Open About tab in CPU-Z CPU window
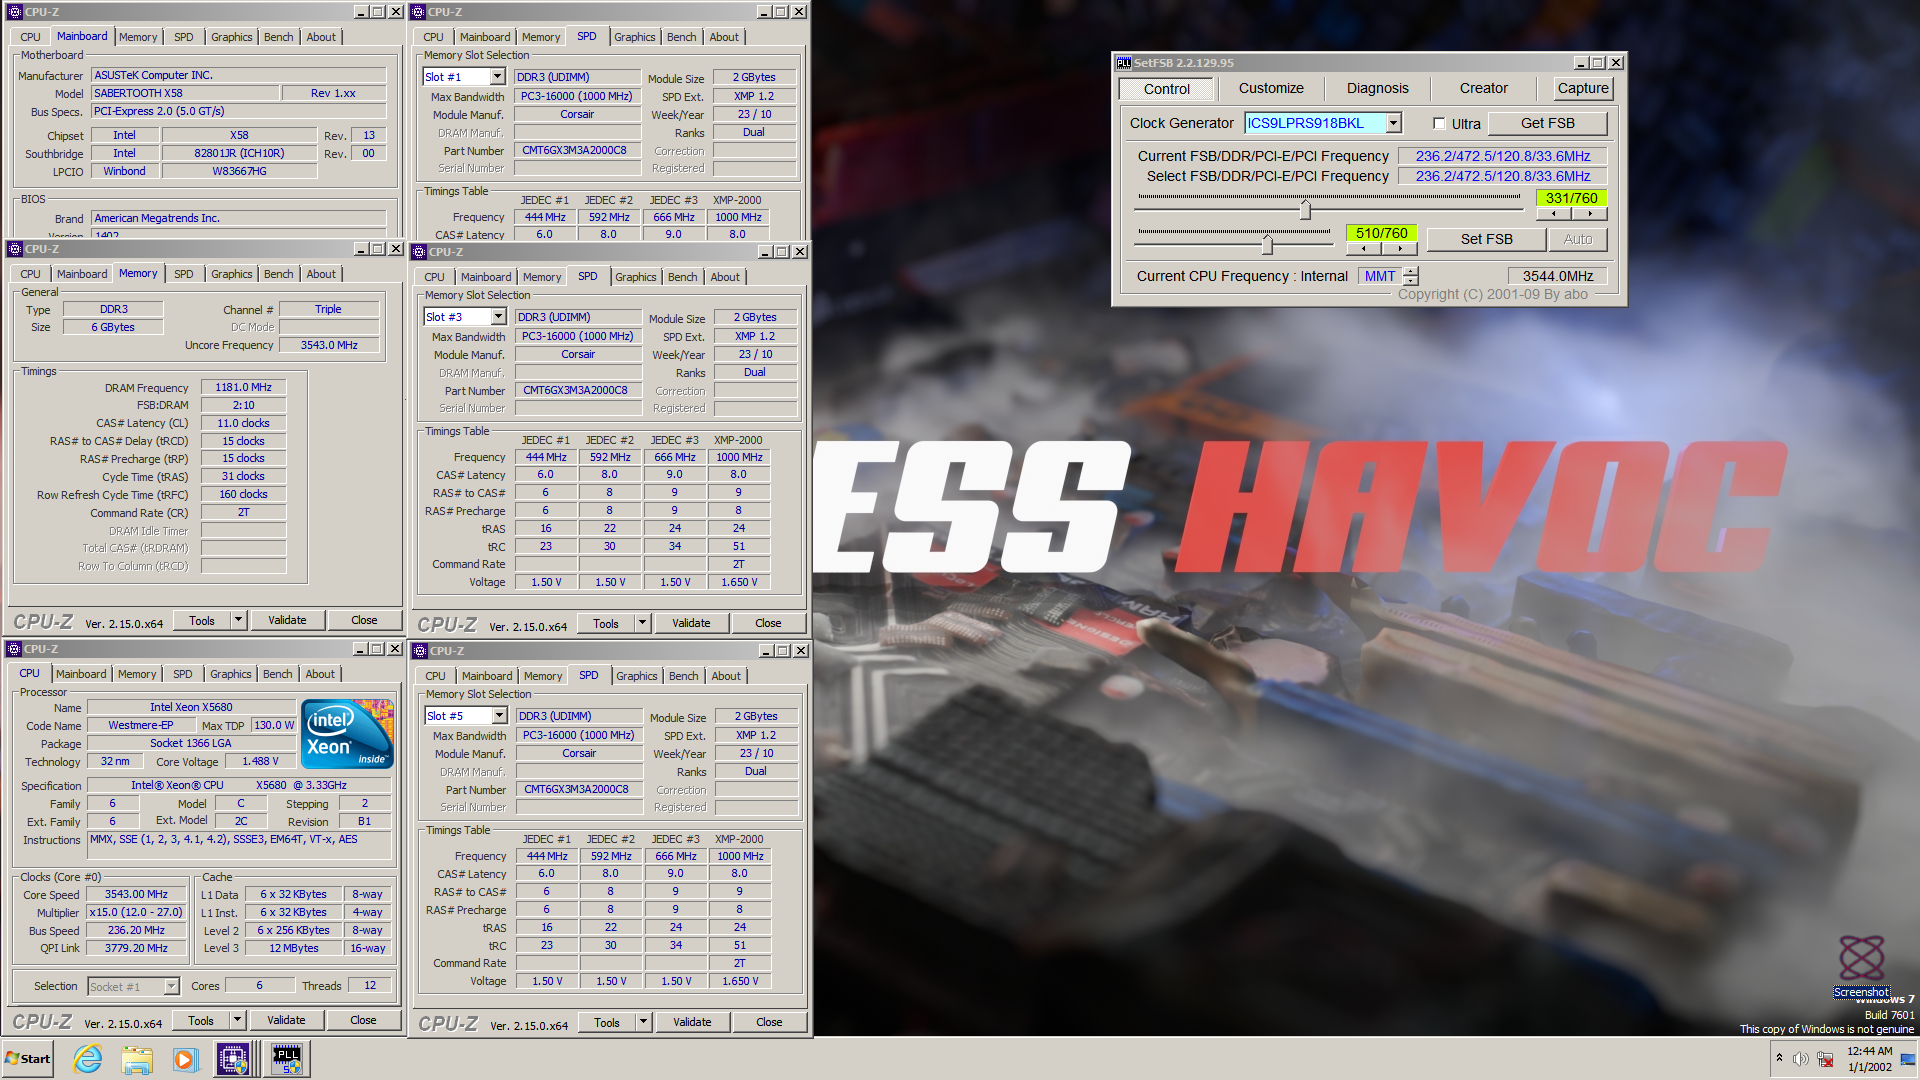1920x1080 pixels. (x=320, y=674)
